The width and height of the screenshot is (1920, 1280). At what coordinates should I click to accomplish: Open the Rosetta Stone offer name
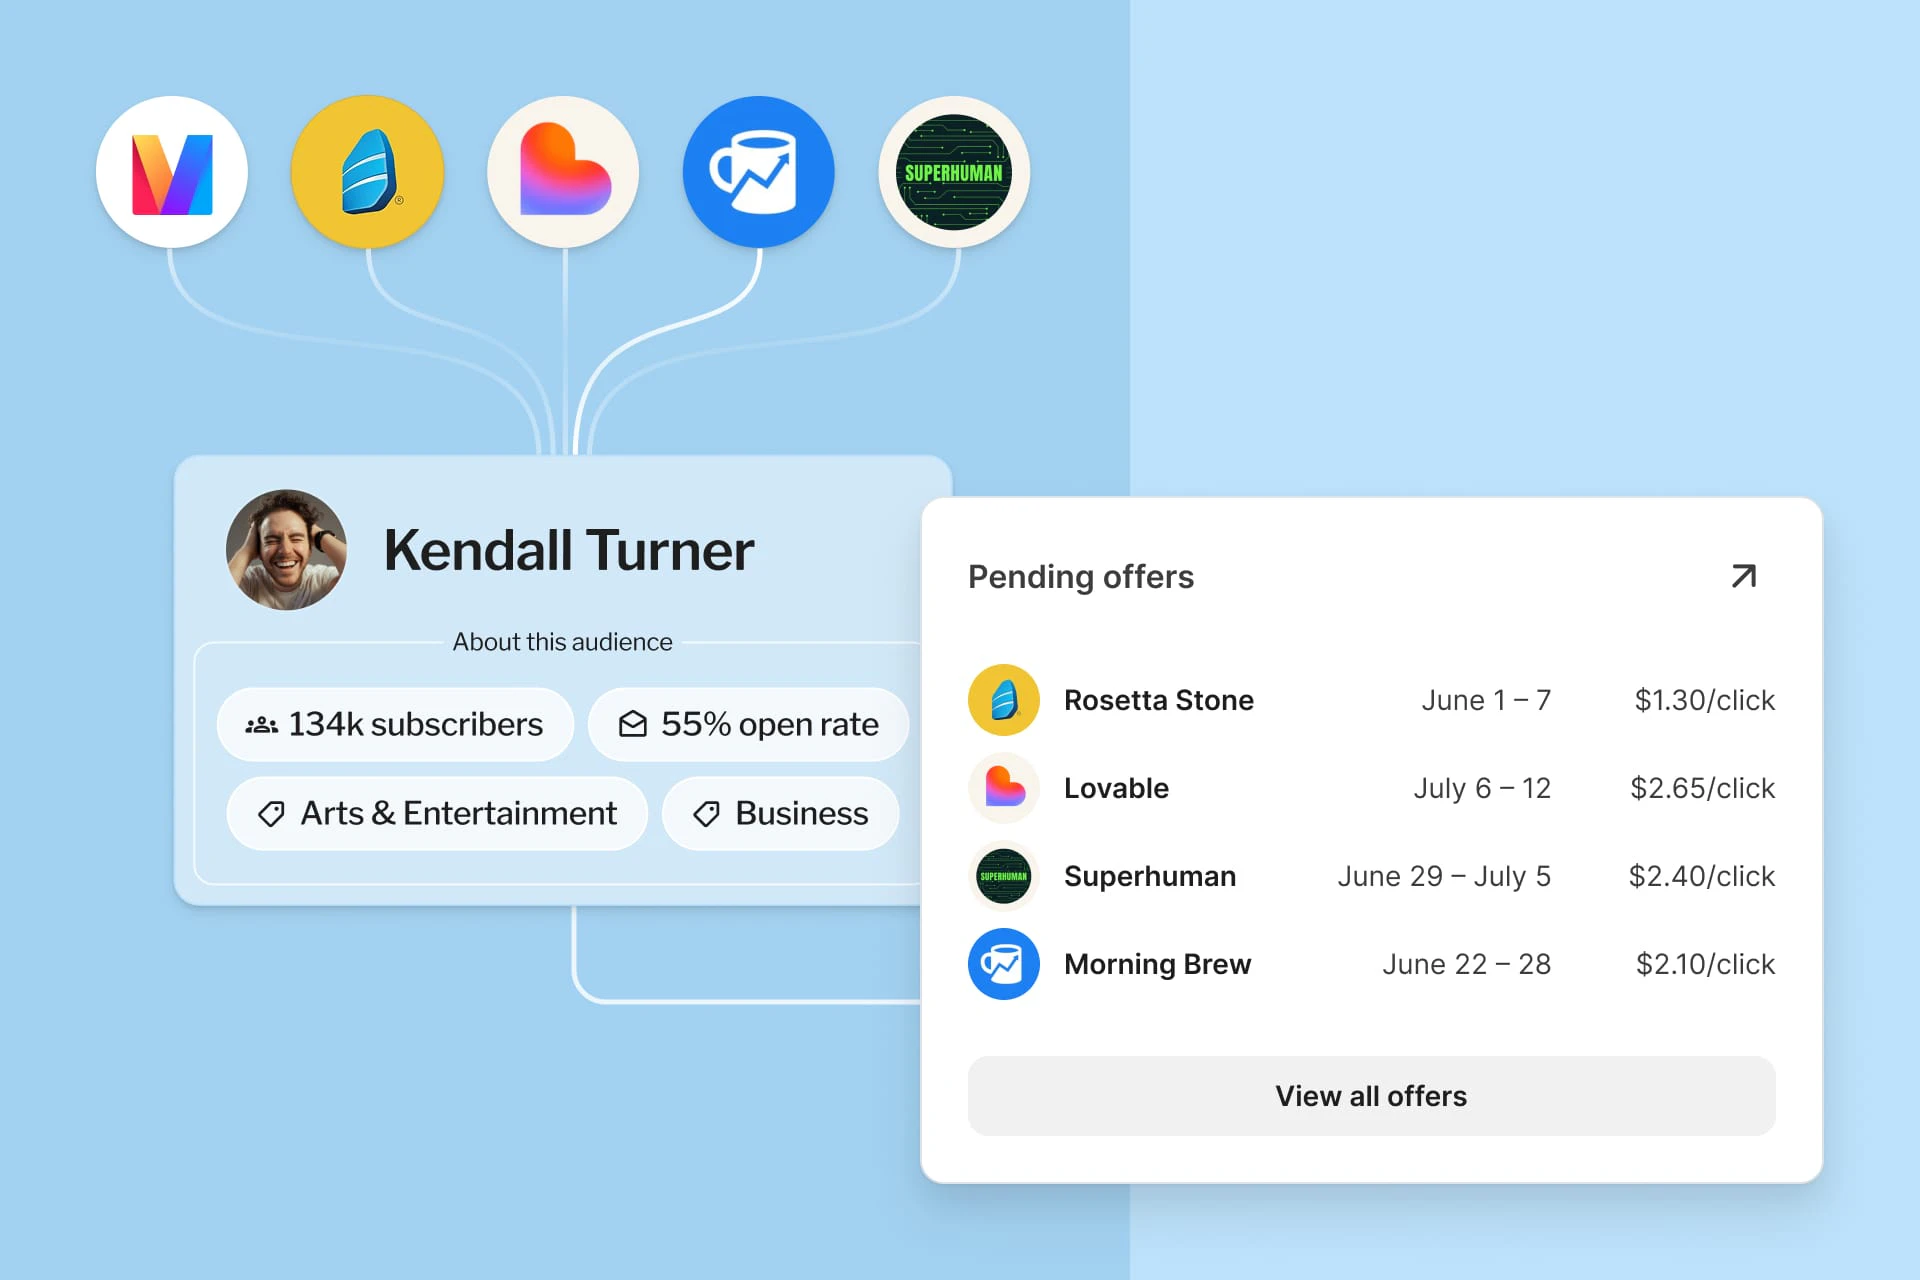tap(1159, 700)
